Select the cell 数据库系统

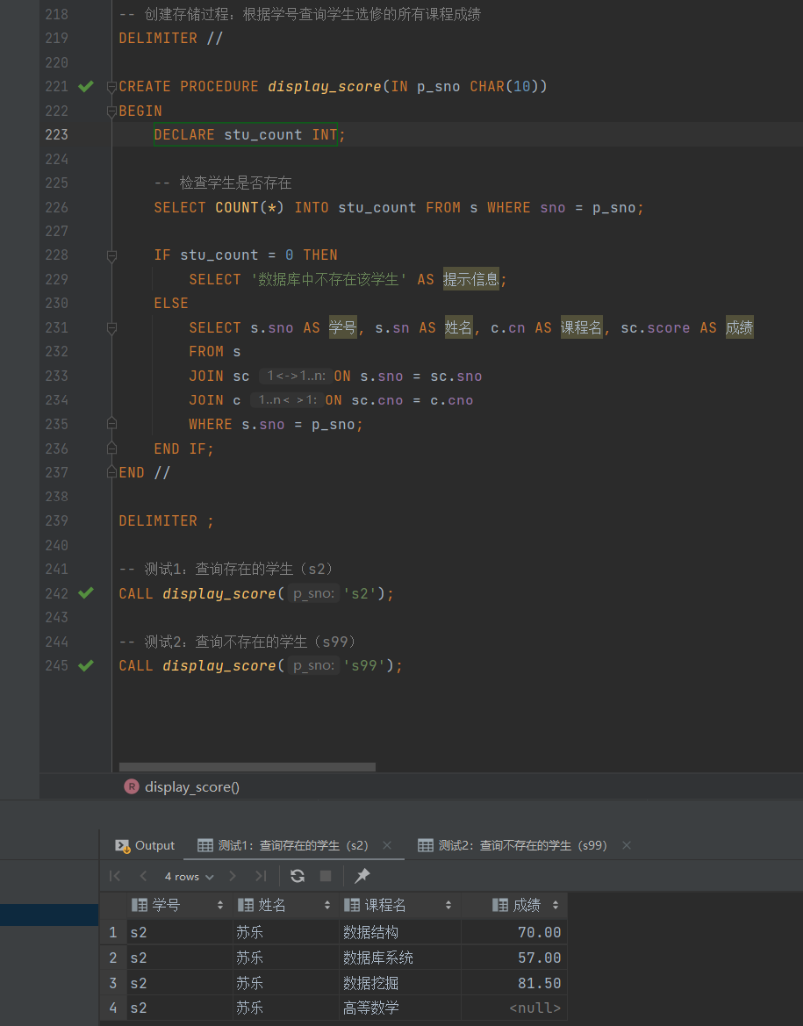(400, 958)
